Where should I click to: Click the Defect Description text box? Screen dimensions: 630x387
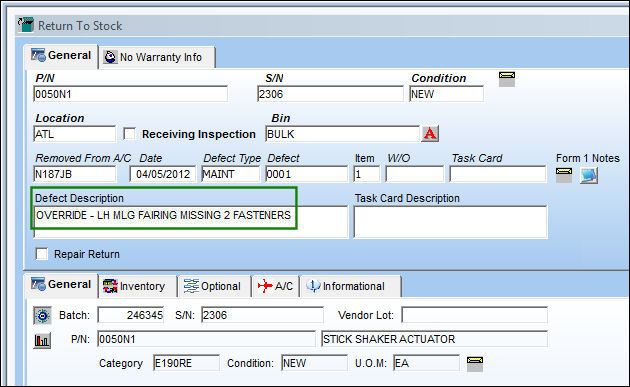pyautogui.click(x=191, y=222)
